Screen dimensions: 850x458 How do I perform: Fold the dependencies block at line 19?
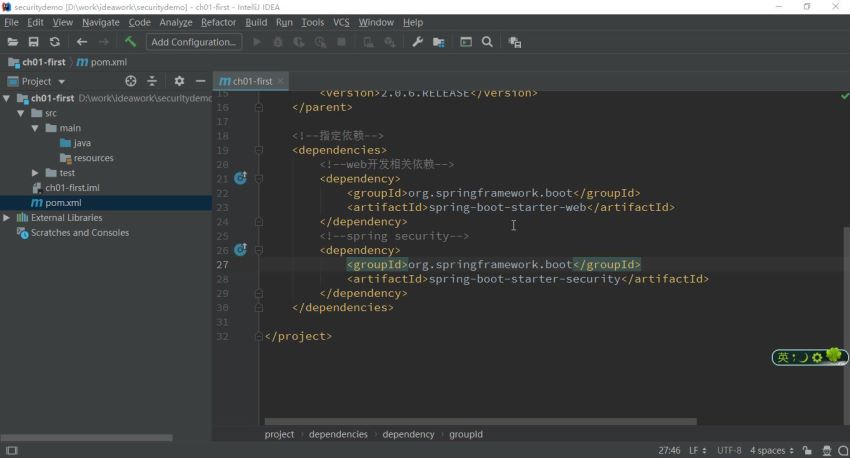tap(259, 150)
